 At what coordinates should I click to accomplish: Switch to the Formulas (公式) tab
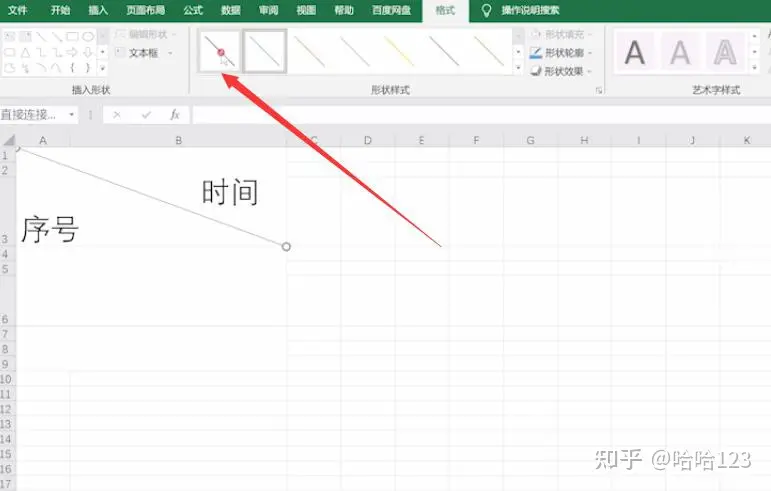coord(193,10)
